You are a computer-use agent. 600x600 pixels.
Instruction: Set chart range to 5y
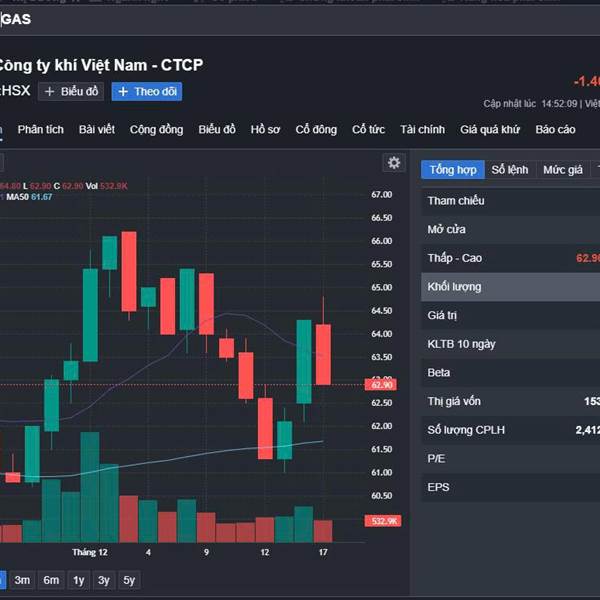[x=129, y=580]
